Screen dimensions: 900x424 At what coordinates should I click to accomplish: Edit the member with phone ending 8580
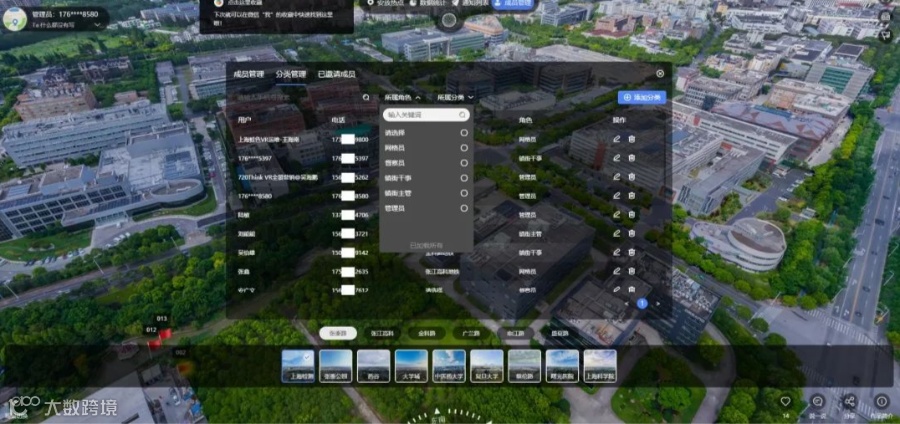click(616, 196)
